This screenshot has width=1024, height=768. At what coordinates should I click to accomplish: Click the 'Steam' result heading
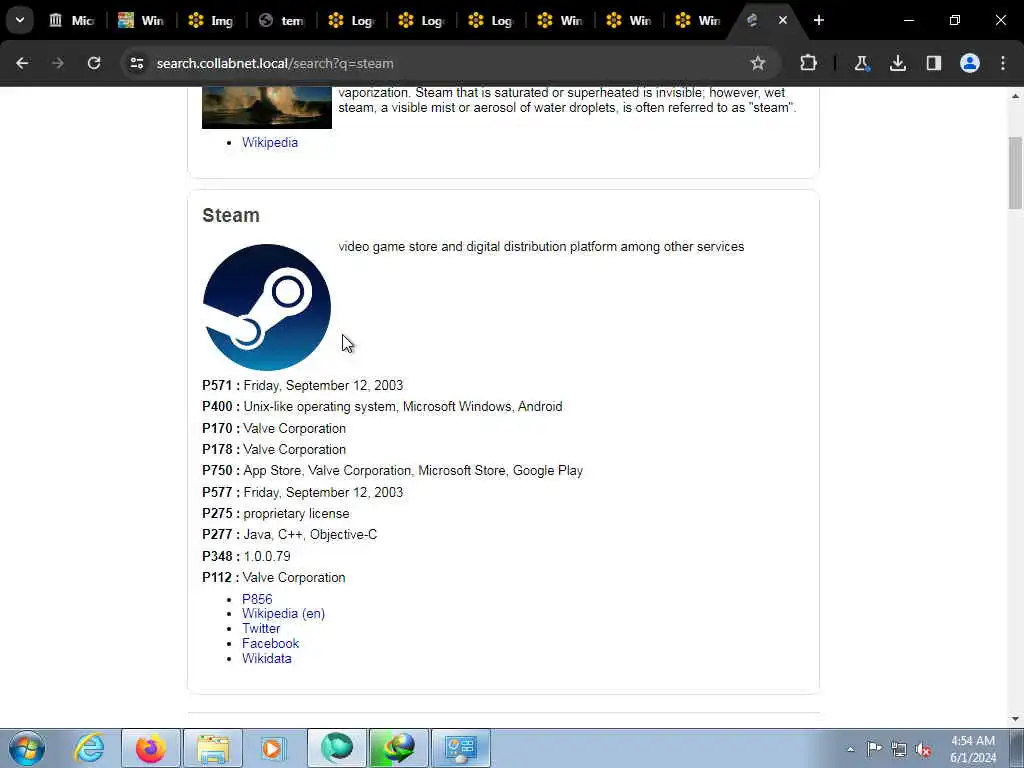231,215
